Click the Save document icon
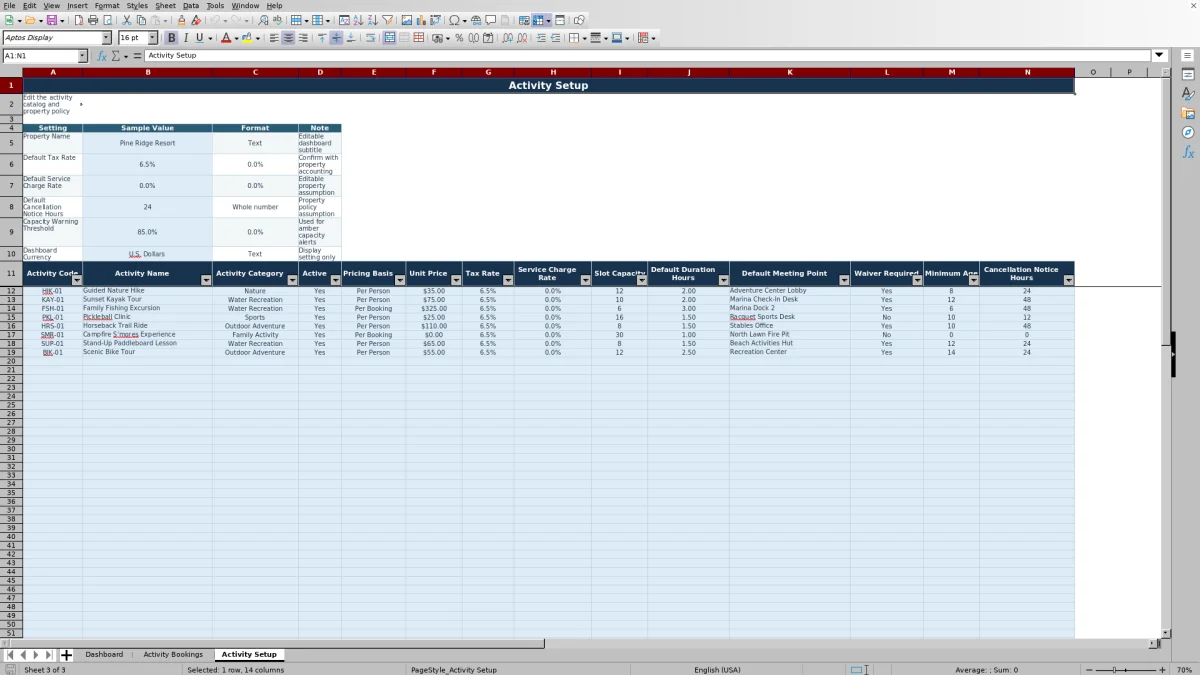Screen dimensions: 1200x675 51,20
